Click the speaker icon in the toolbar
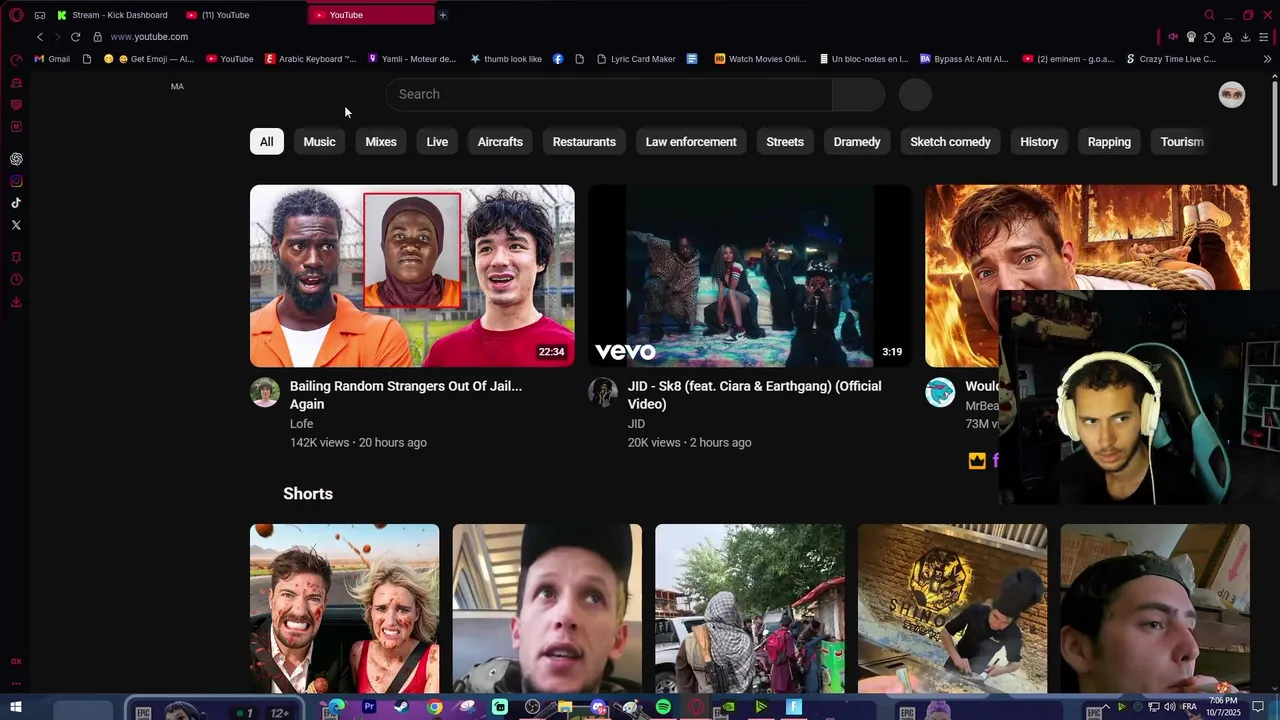Image resolution: width=1280 pixels, height=720 pixels. 1173,37
